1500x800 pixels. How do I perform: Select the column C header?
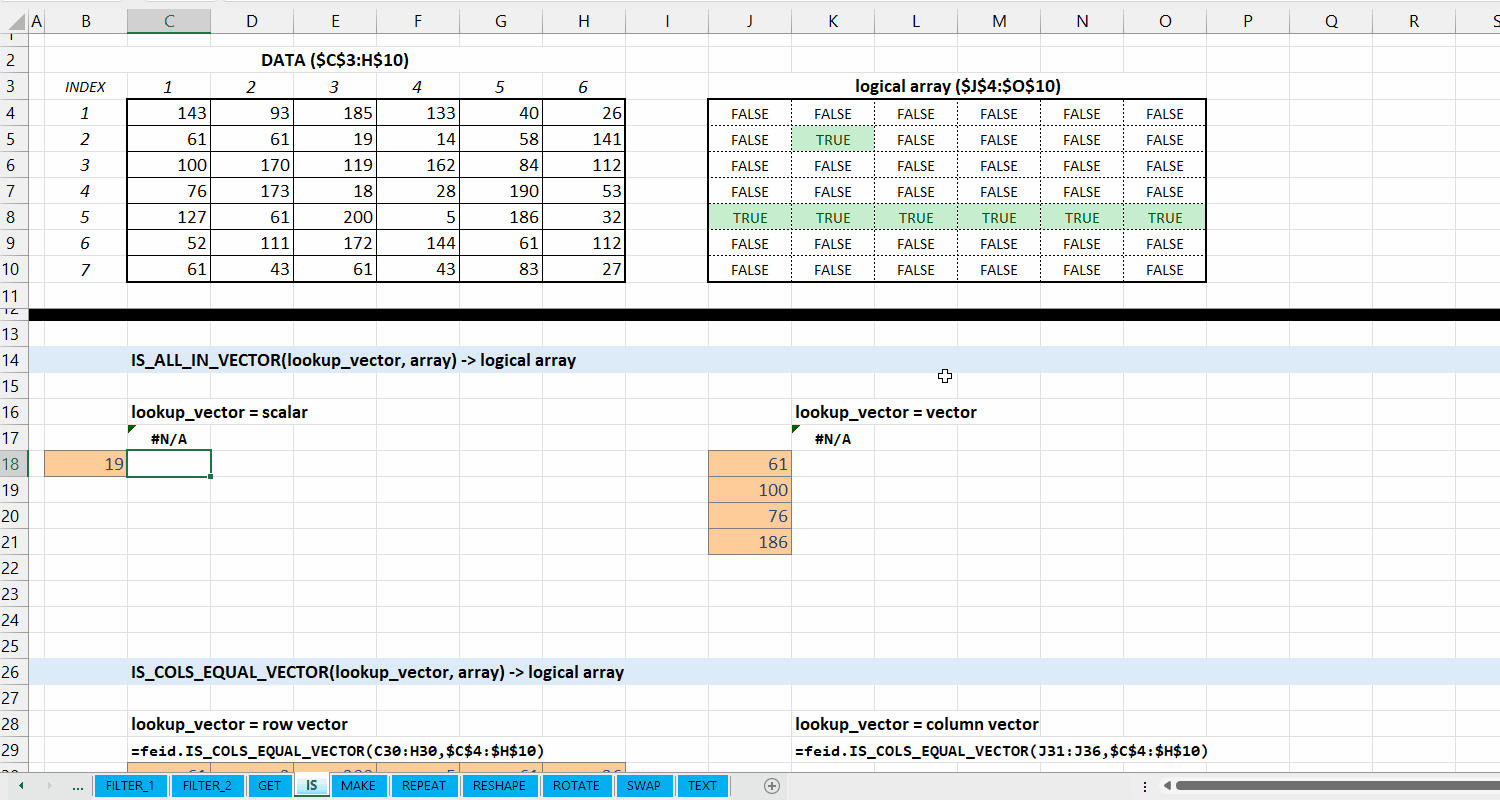[169, 21]
